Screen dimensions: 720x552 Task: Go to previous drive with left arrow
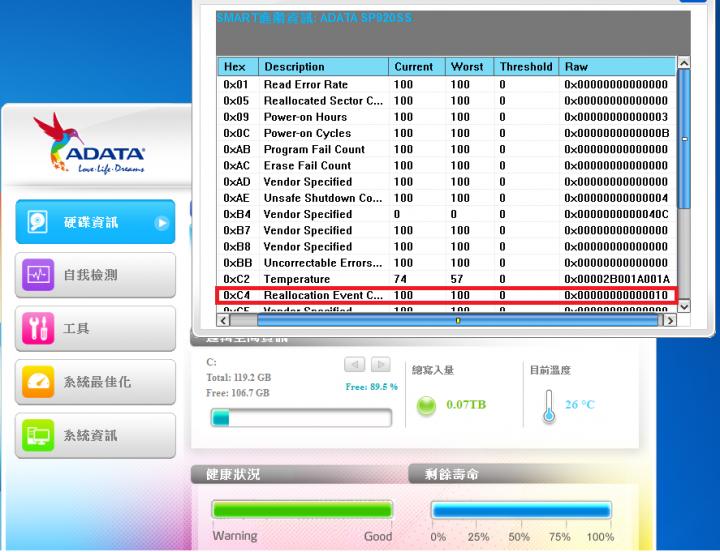[354, 364]
